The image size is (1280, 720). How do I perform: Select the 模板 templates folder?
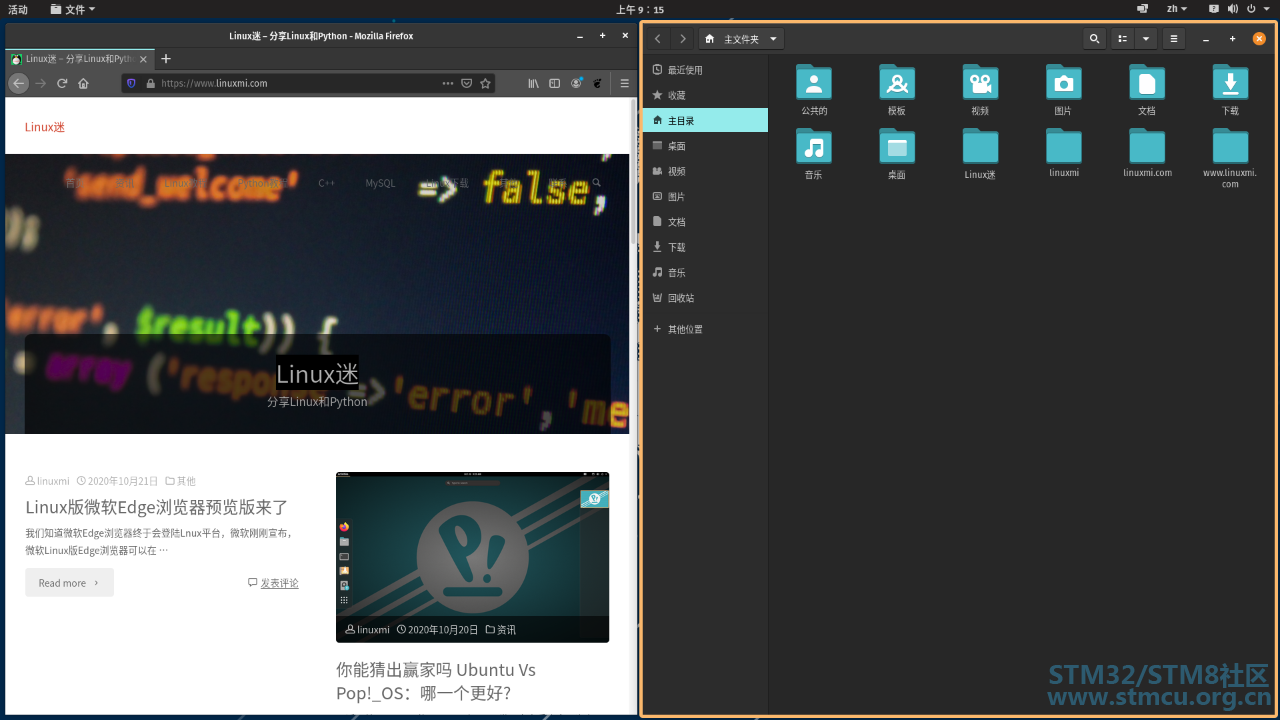pyautogui.click(x=897, y=89)
